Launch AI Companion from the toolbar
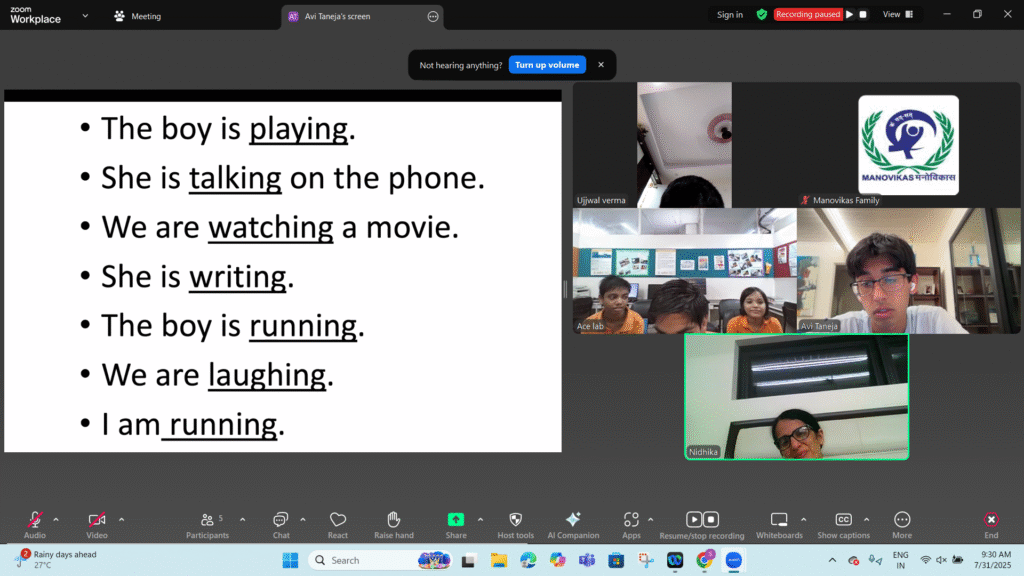The image size is (1024, 576). (x=573, y=520)
